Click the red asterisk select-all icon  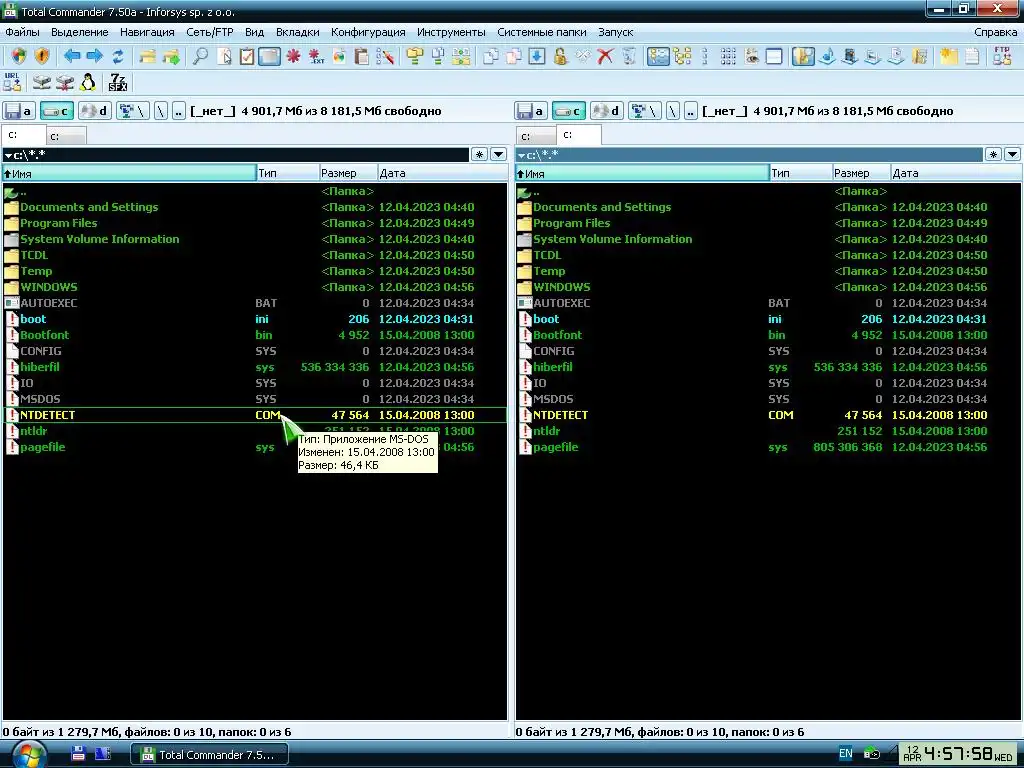point(293,56)
